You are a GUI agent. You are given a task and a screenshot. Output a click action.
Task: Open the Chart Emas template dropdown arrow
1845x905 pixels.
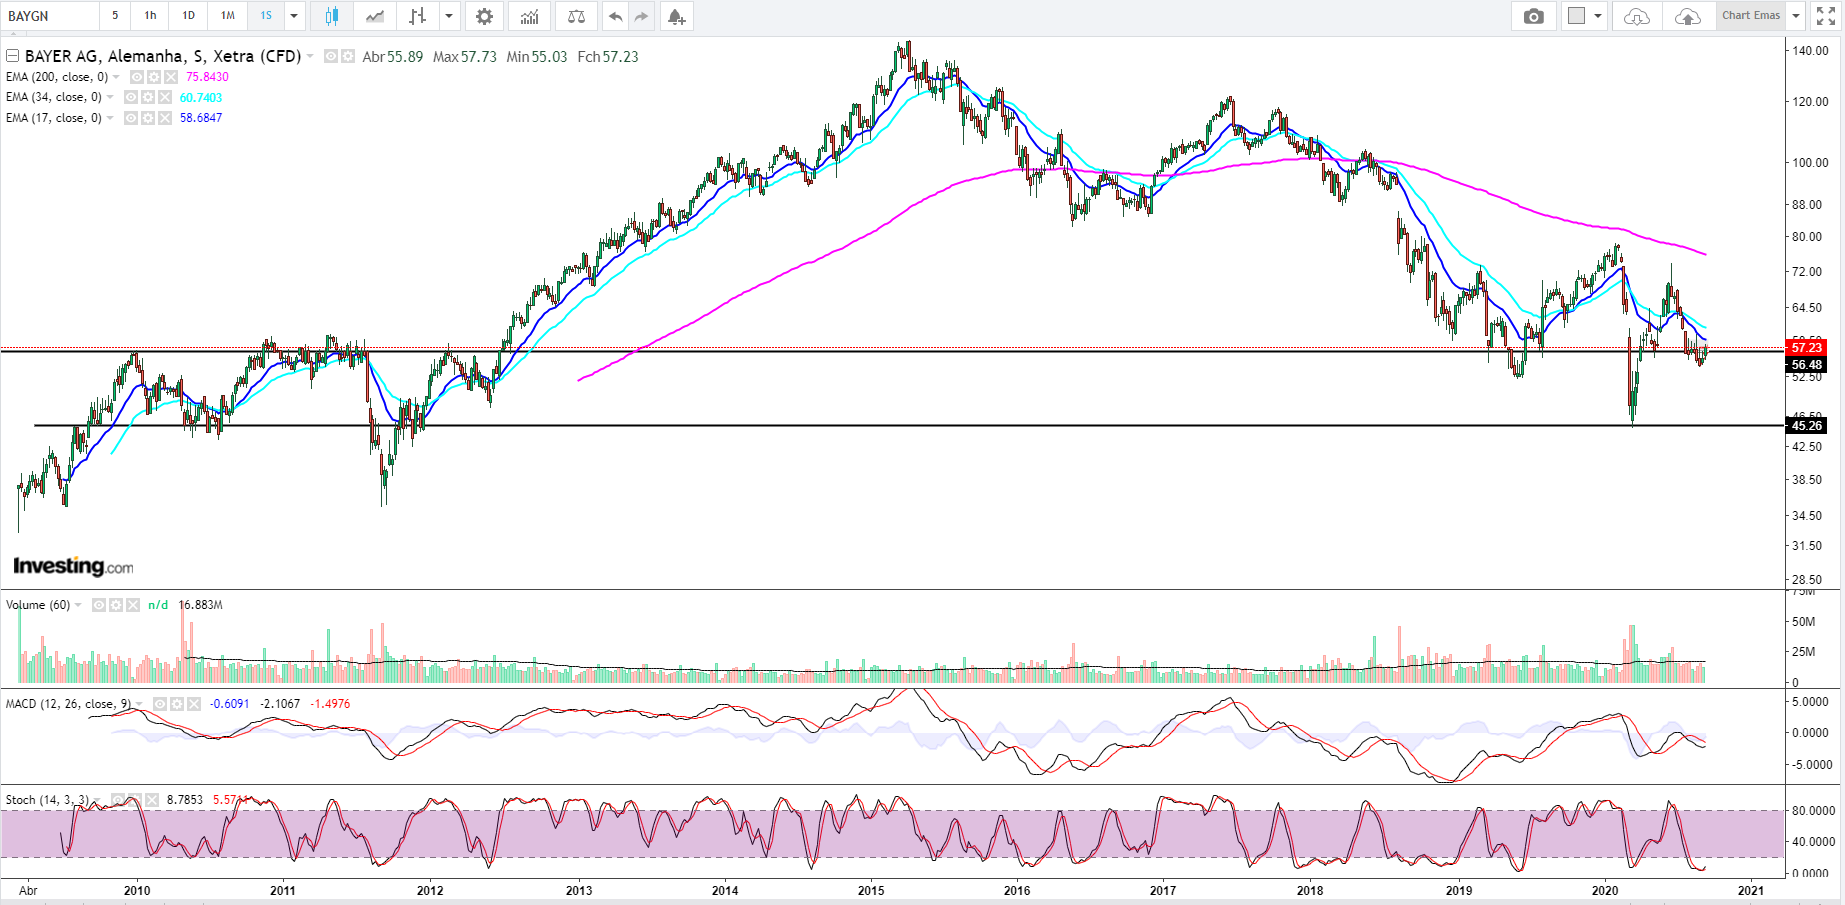1796,16
